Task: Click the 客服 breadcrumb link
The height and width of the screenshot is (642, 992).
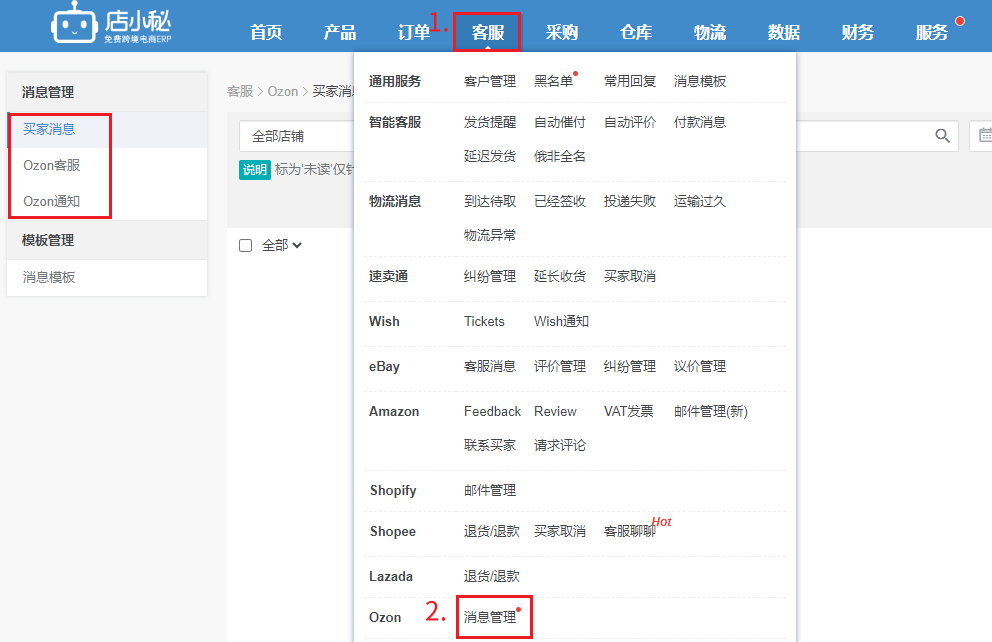Action: pyautogui.click(x=240, y=92)
